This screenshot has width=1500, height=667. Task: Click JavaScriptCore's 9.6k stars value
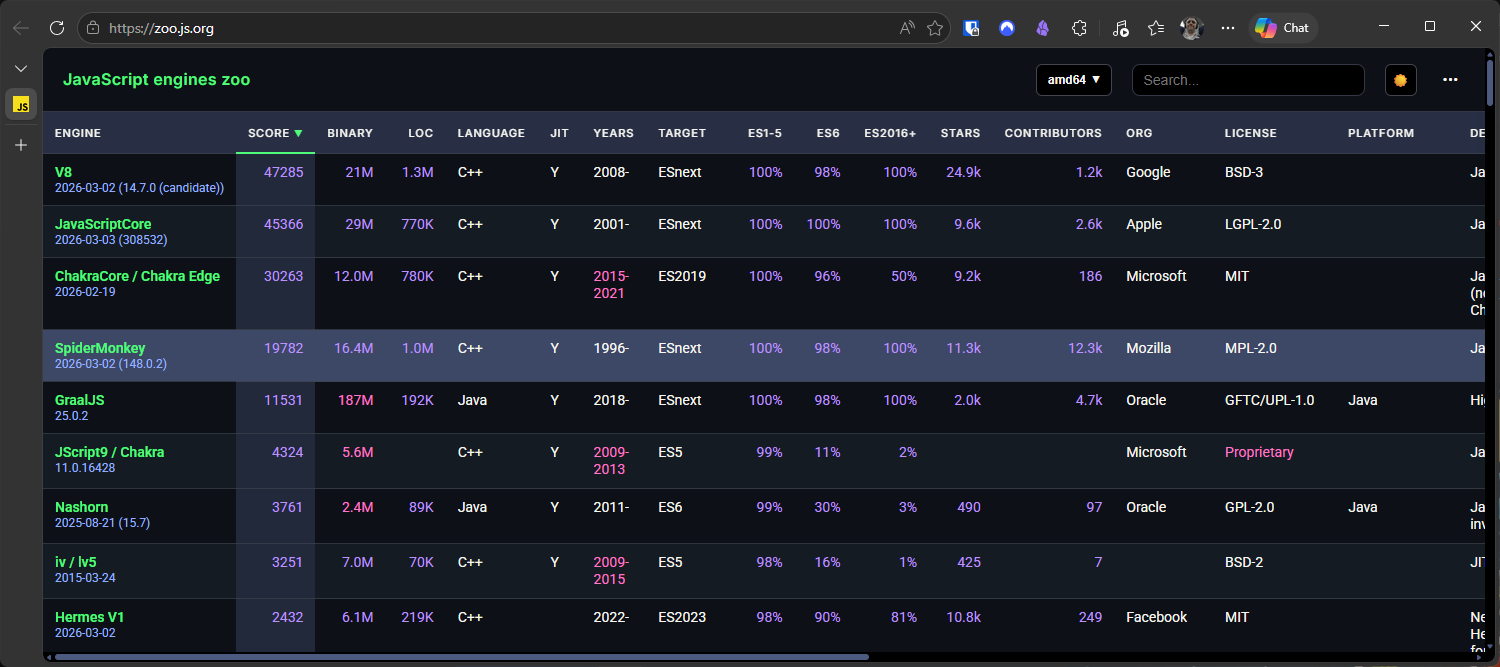(967, 224)
